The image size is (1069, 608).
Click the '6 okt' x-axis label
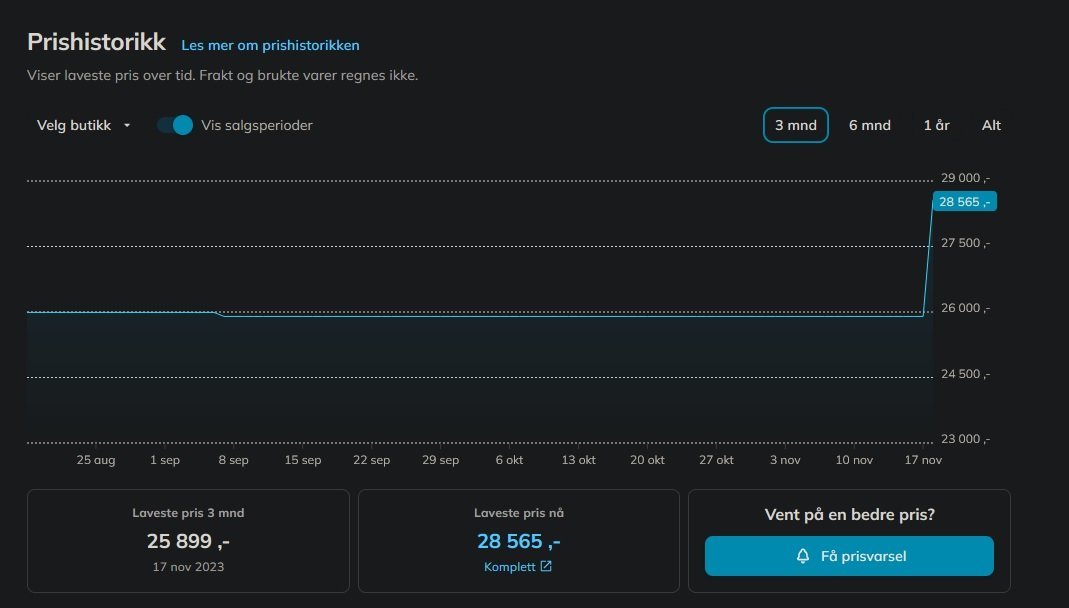[x=509, y=460]
